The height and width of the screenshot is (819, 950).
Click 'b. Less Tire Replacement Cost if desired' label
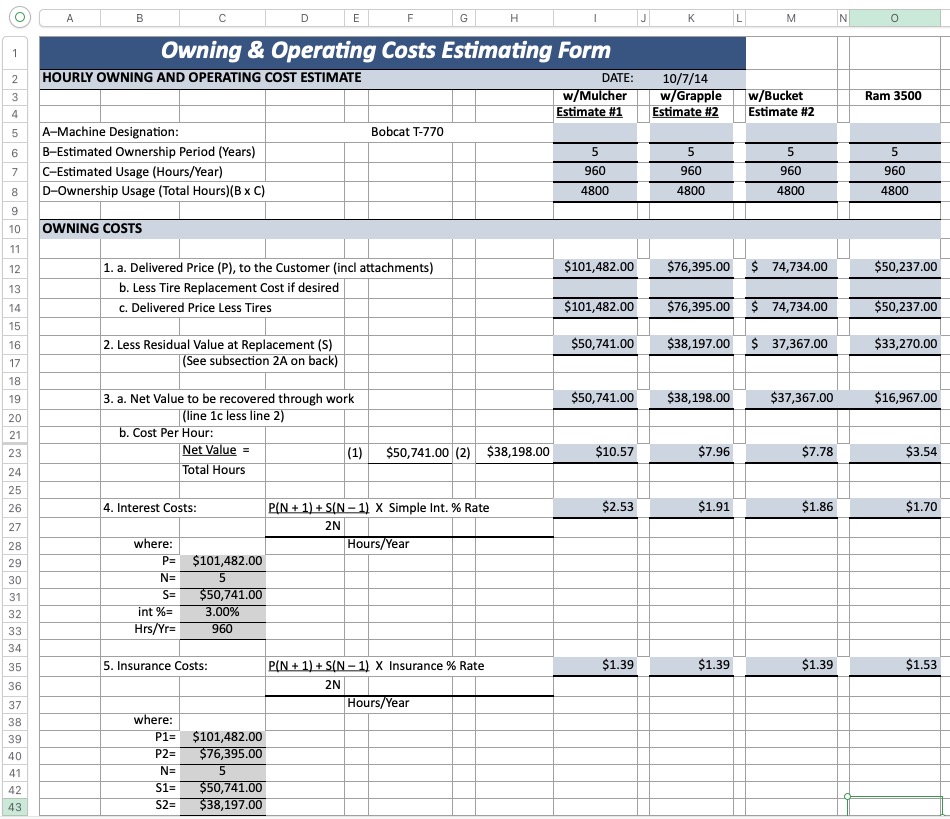coord(229,288)
